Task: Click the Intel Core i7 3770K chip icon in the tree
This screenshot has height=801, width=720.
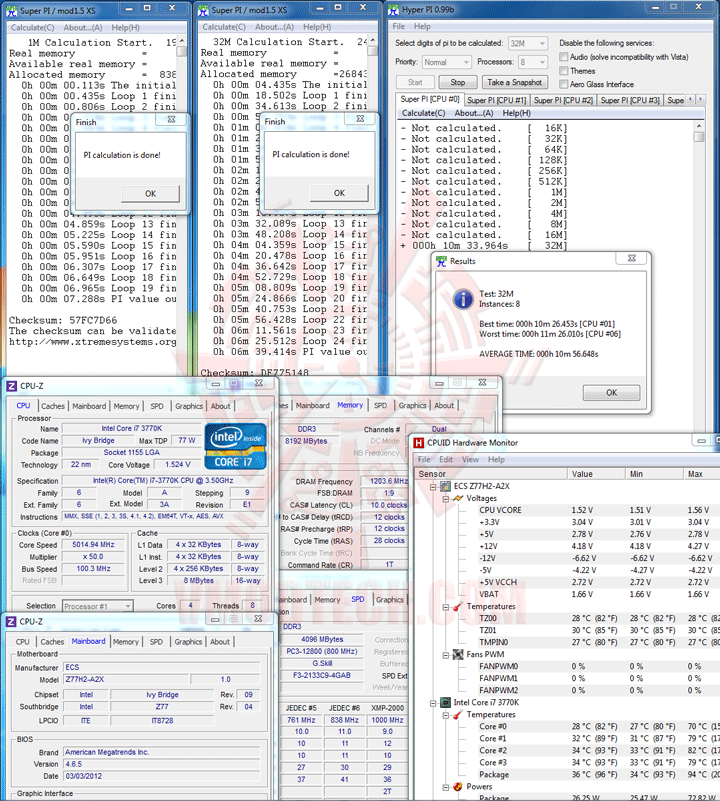Action: pos(446,702)
